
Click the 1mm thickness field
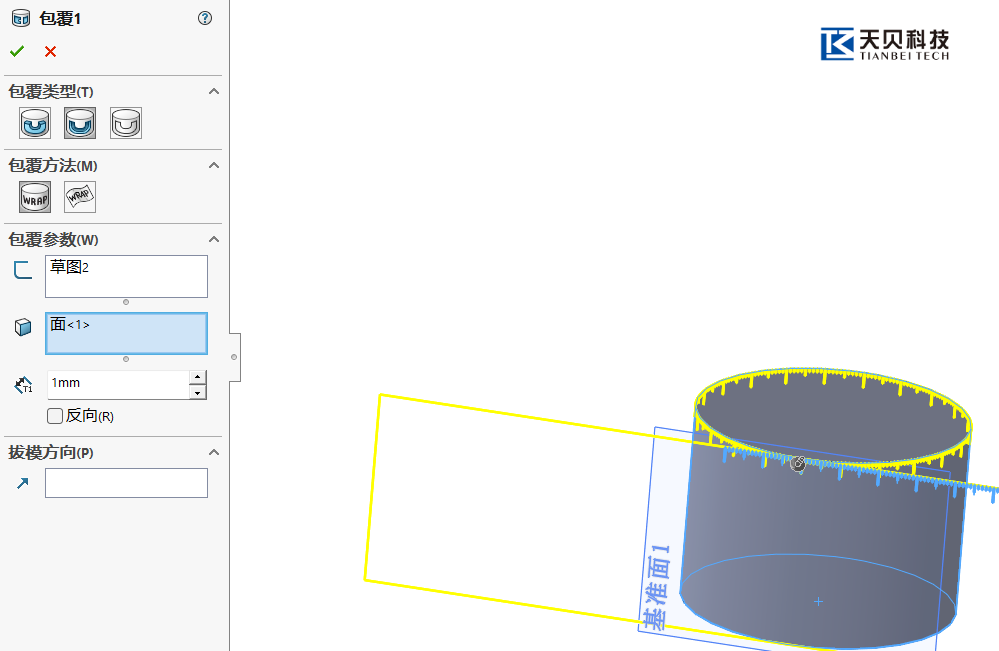(117, 384)
